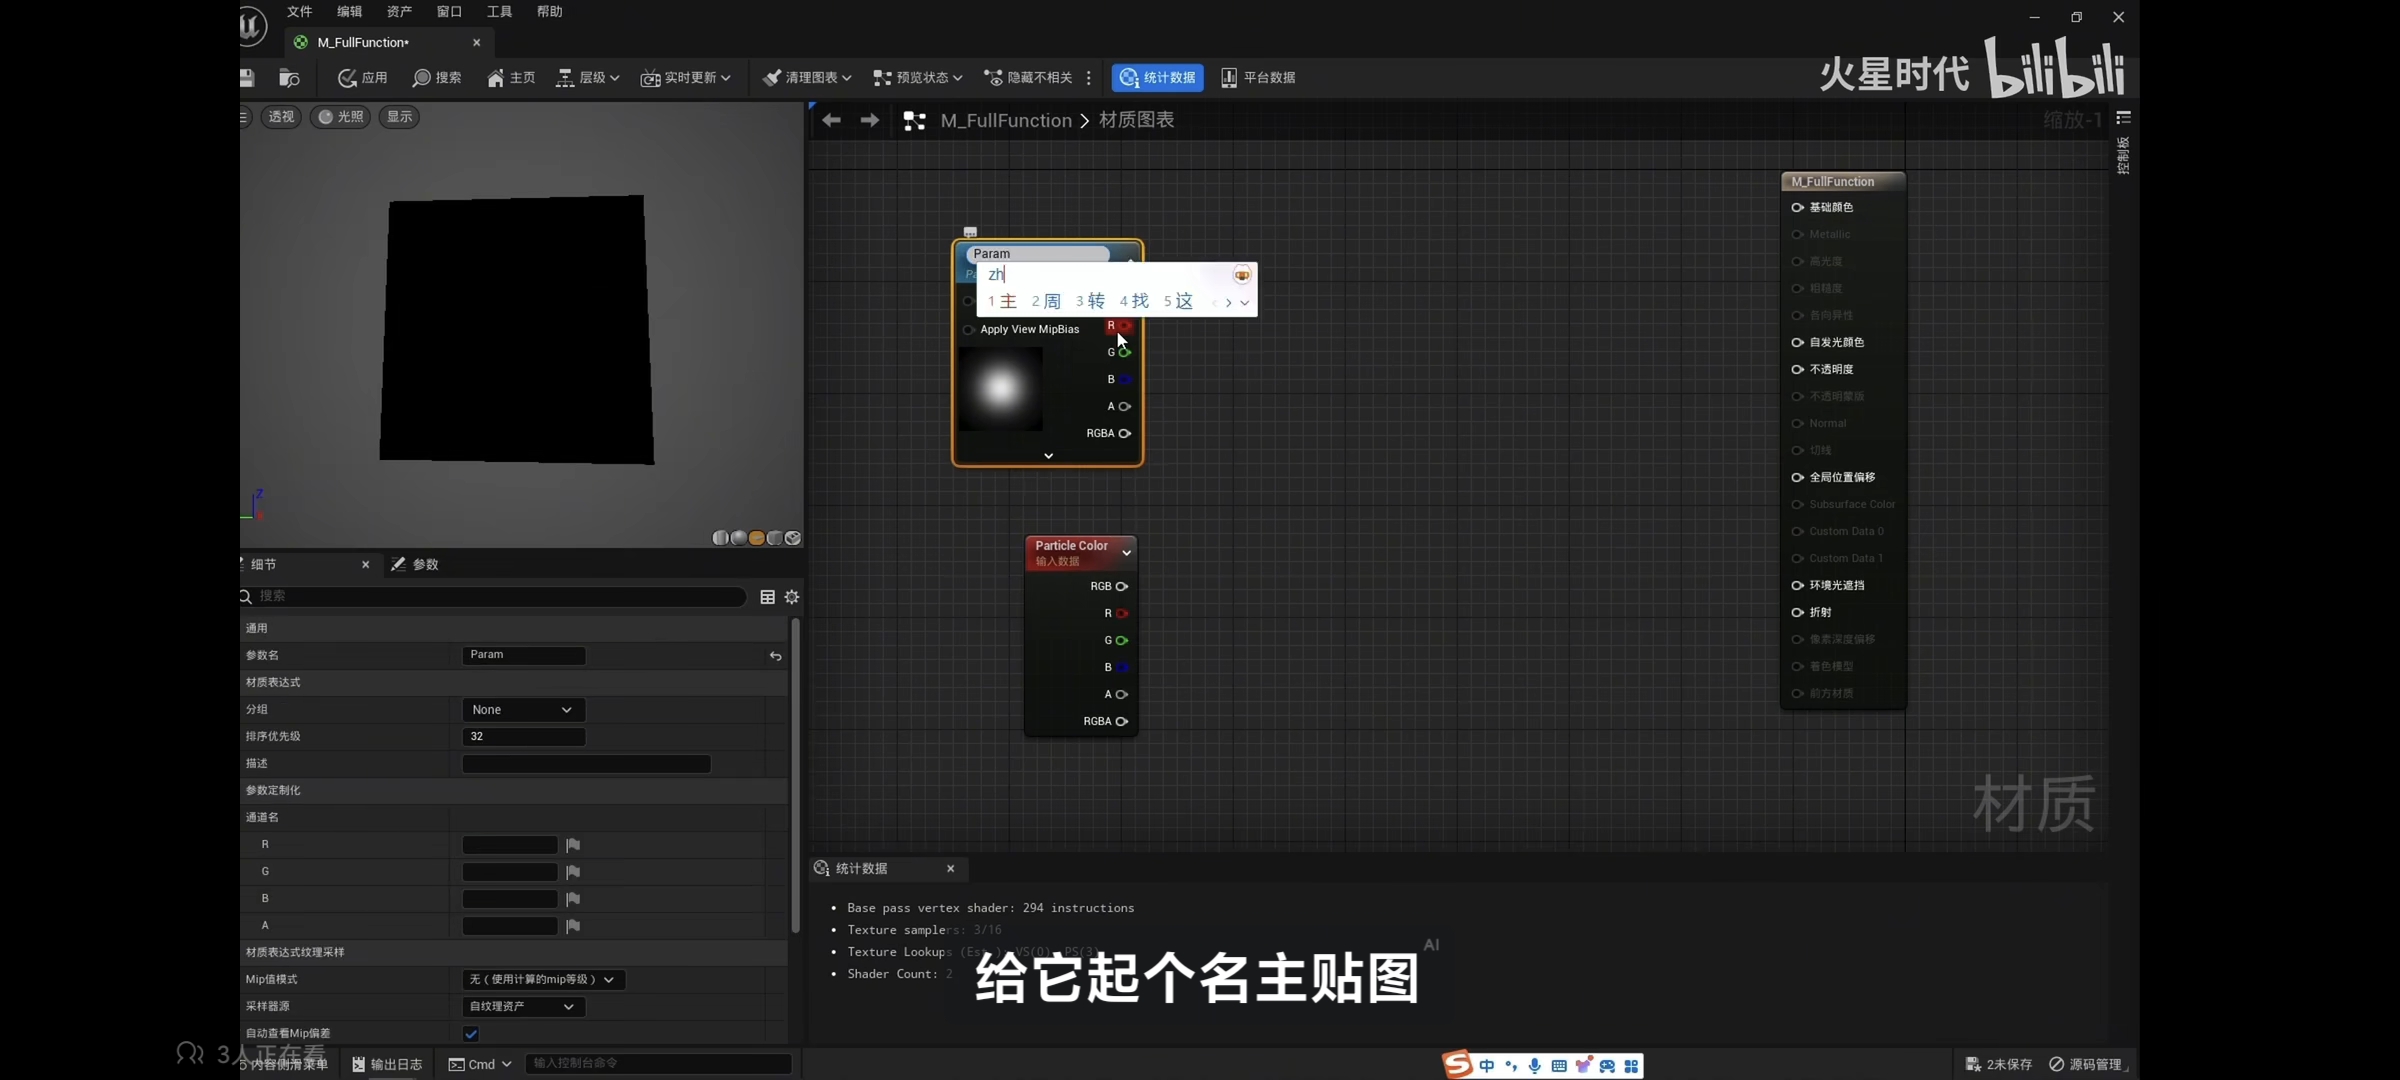Click the save icon in toolbar

tap(247, 78)
